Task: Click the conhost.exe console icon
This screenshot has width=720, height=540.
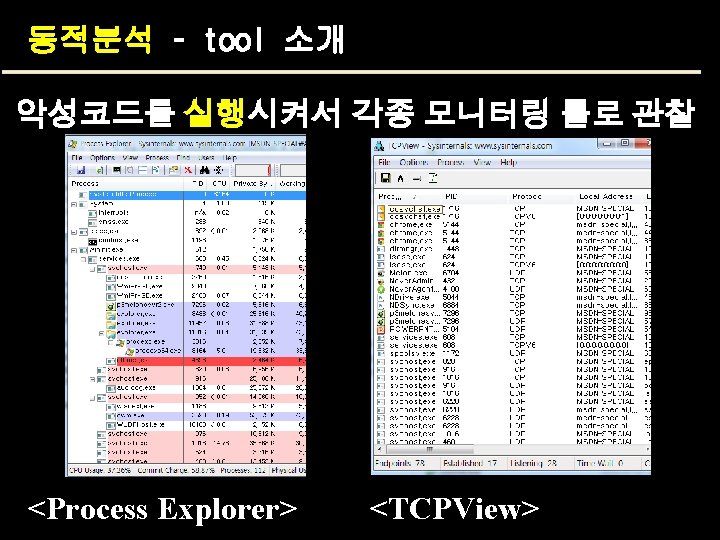Action: point(93,241)
